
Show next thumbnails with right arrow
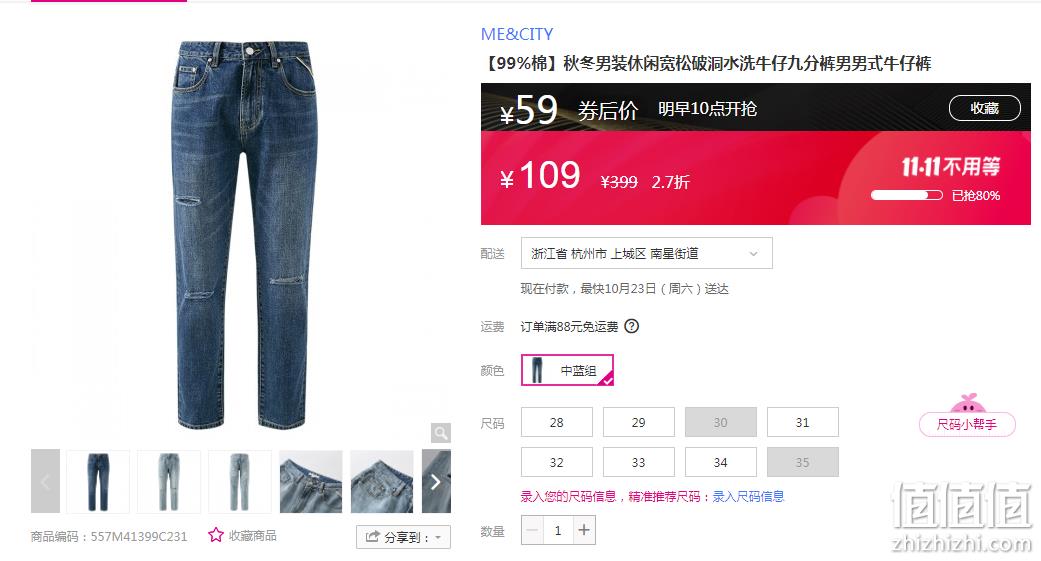coord(436,481)
